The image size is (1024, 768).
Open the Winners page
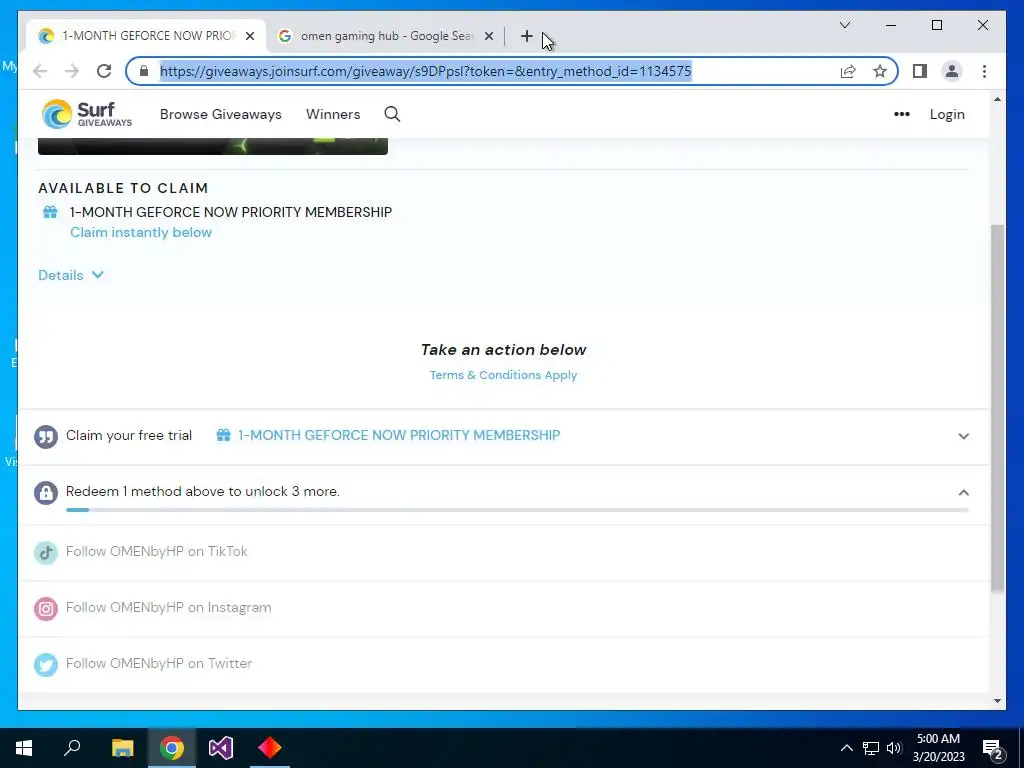tap(333, 114)
